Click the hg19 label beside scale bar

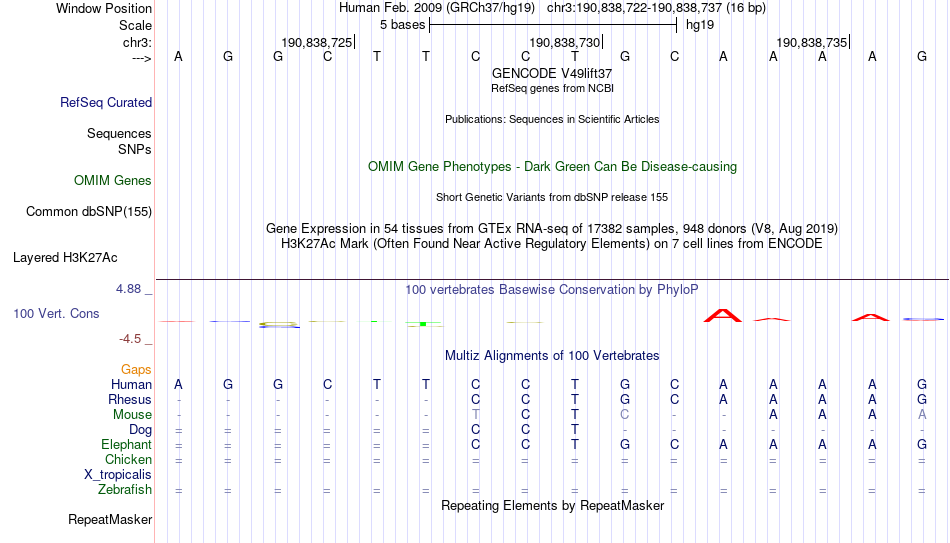(x=700, y=25)
